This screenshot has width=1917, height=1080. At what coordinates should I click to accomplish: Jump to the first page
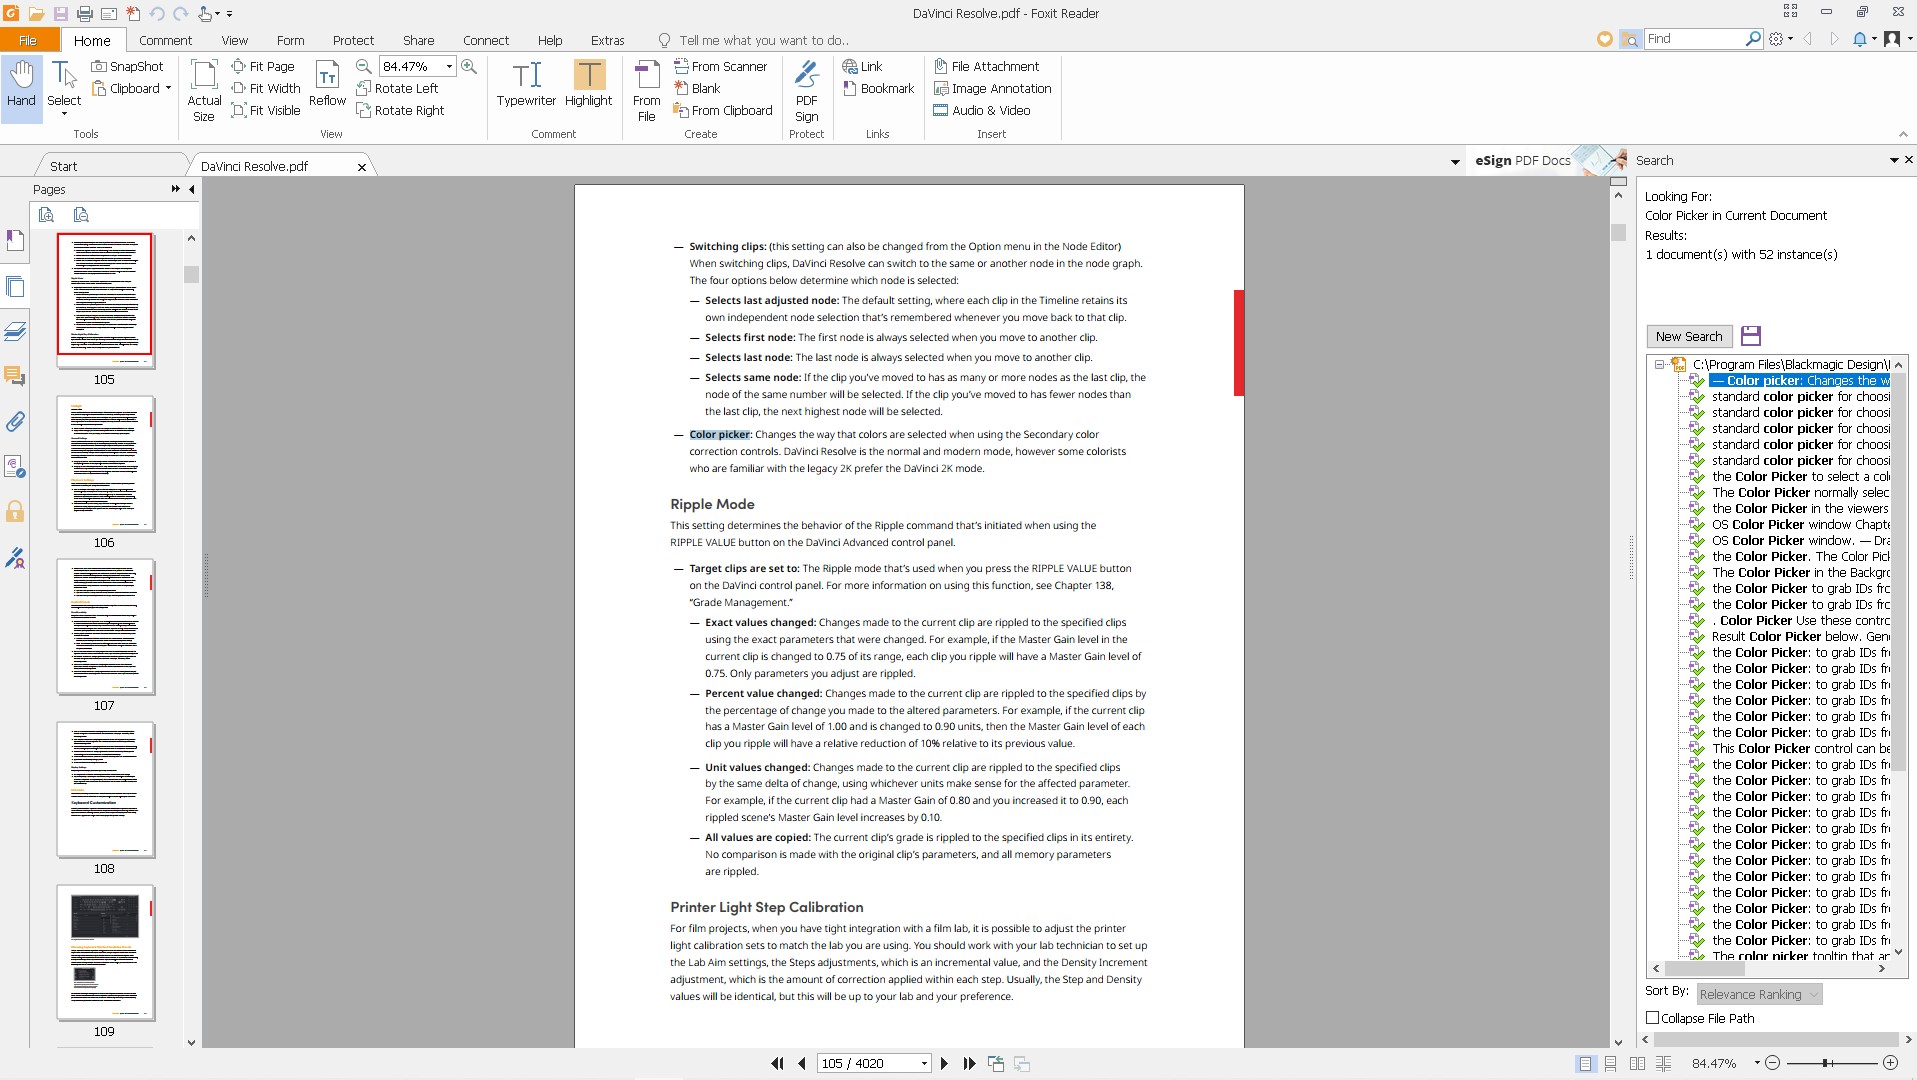pos(777,1064)
